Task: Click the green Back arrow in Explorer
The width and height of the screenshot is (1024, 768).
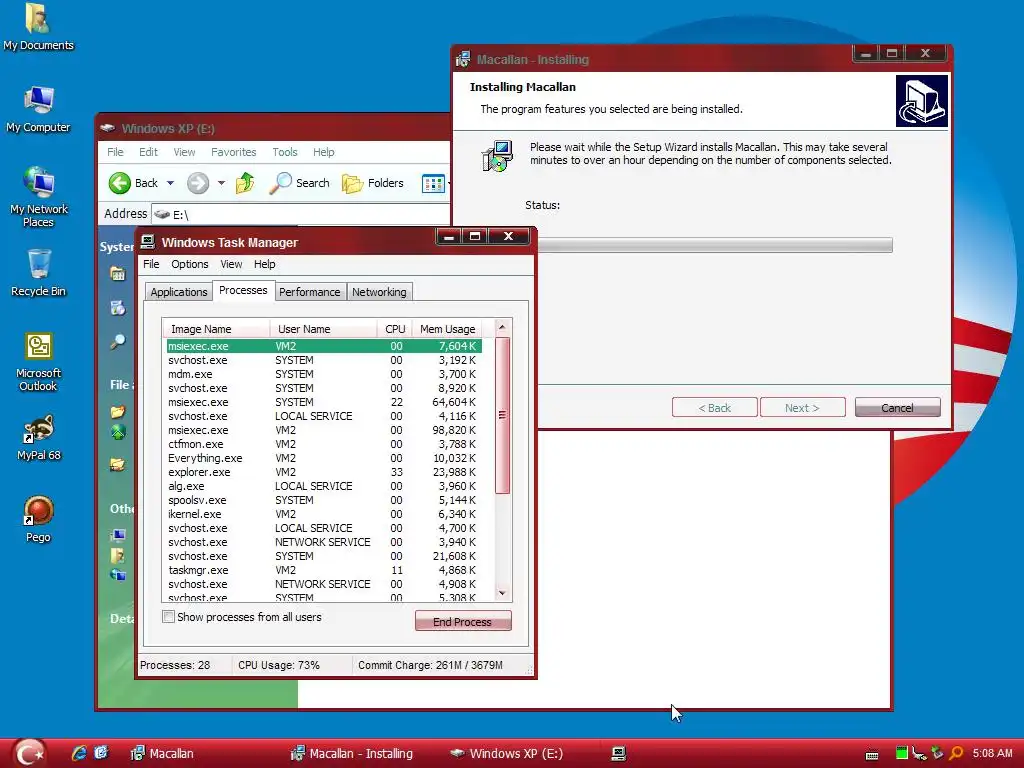Action: click(120, 183)
